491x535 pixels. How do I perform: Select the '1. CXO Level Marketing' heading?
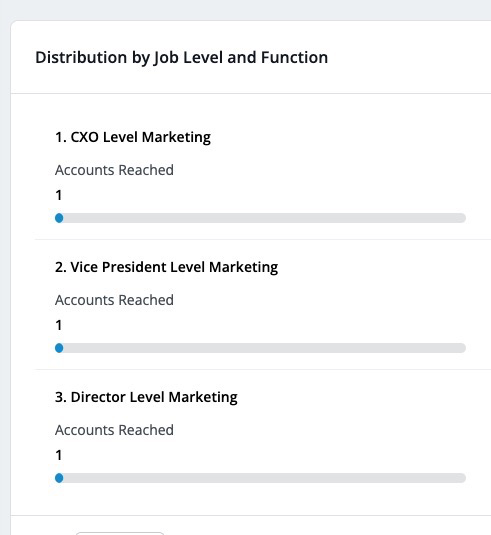pos(133,137)
